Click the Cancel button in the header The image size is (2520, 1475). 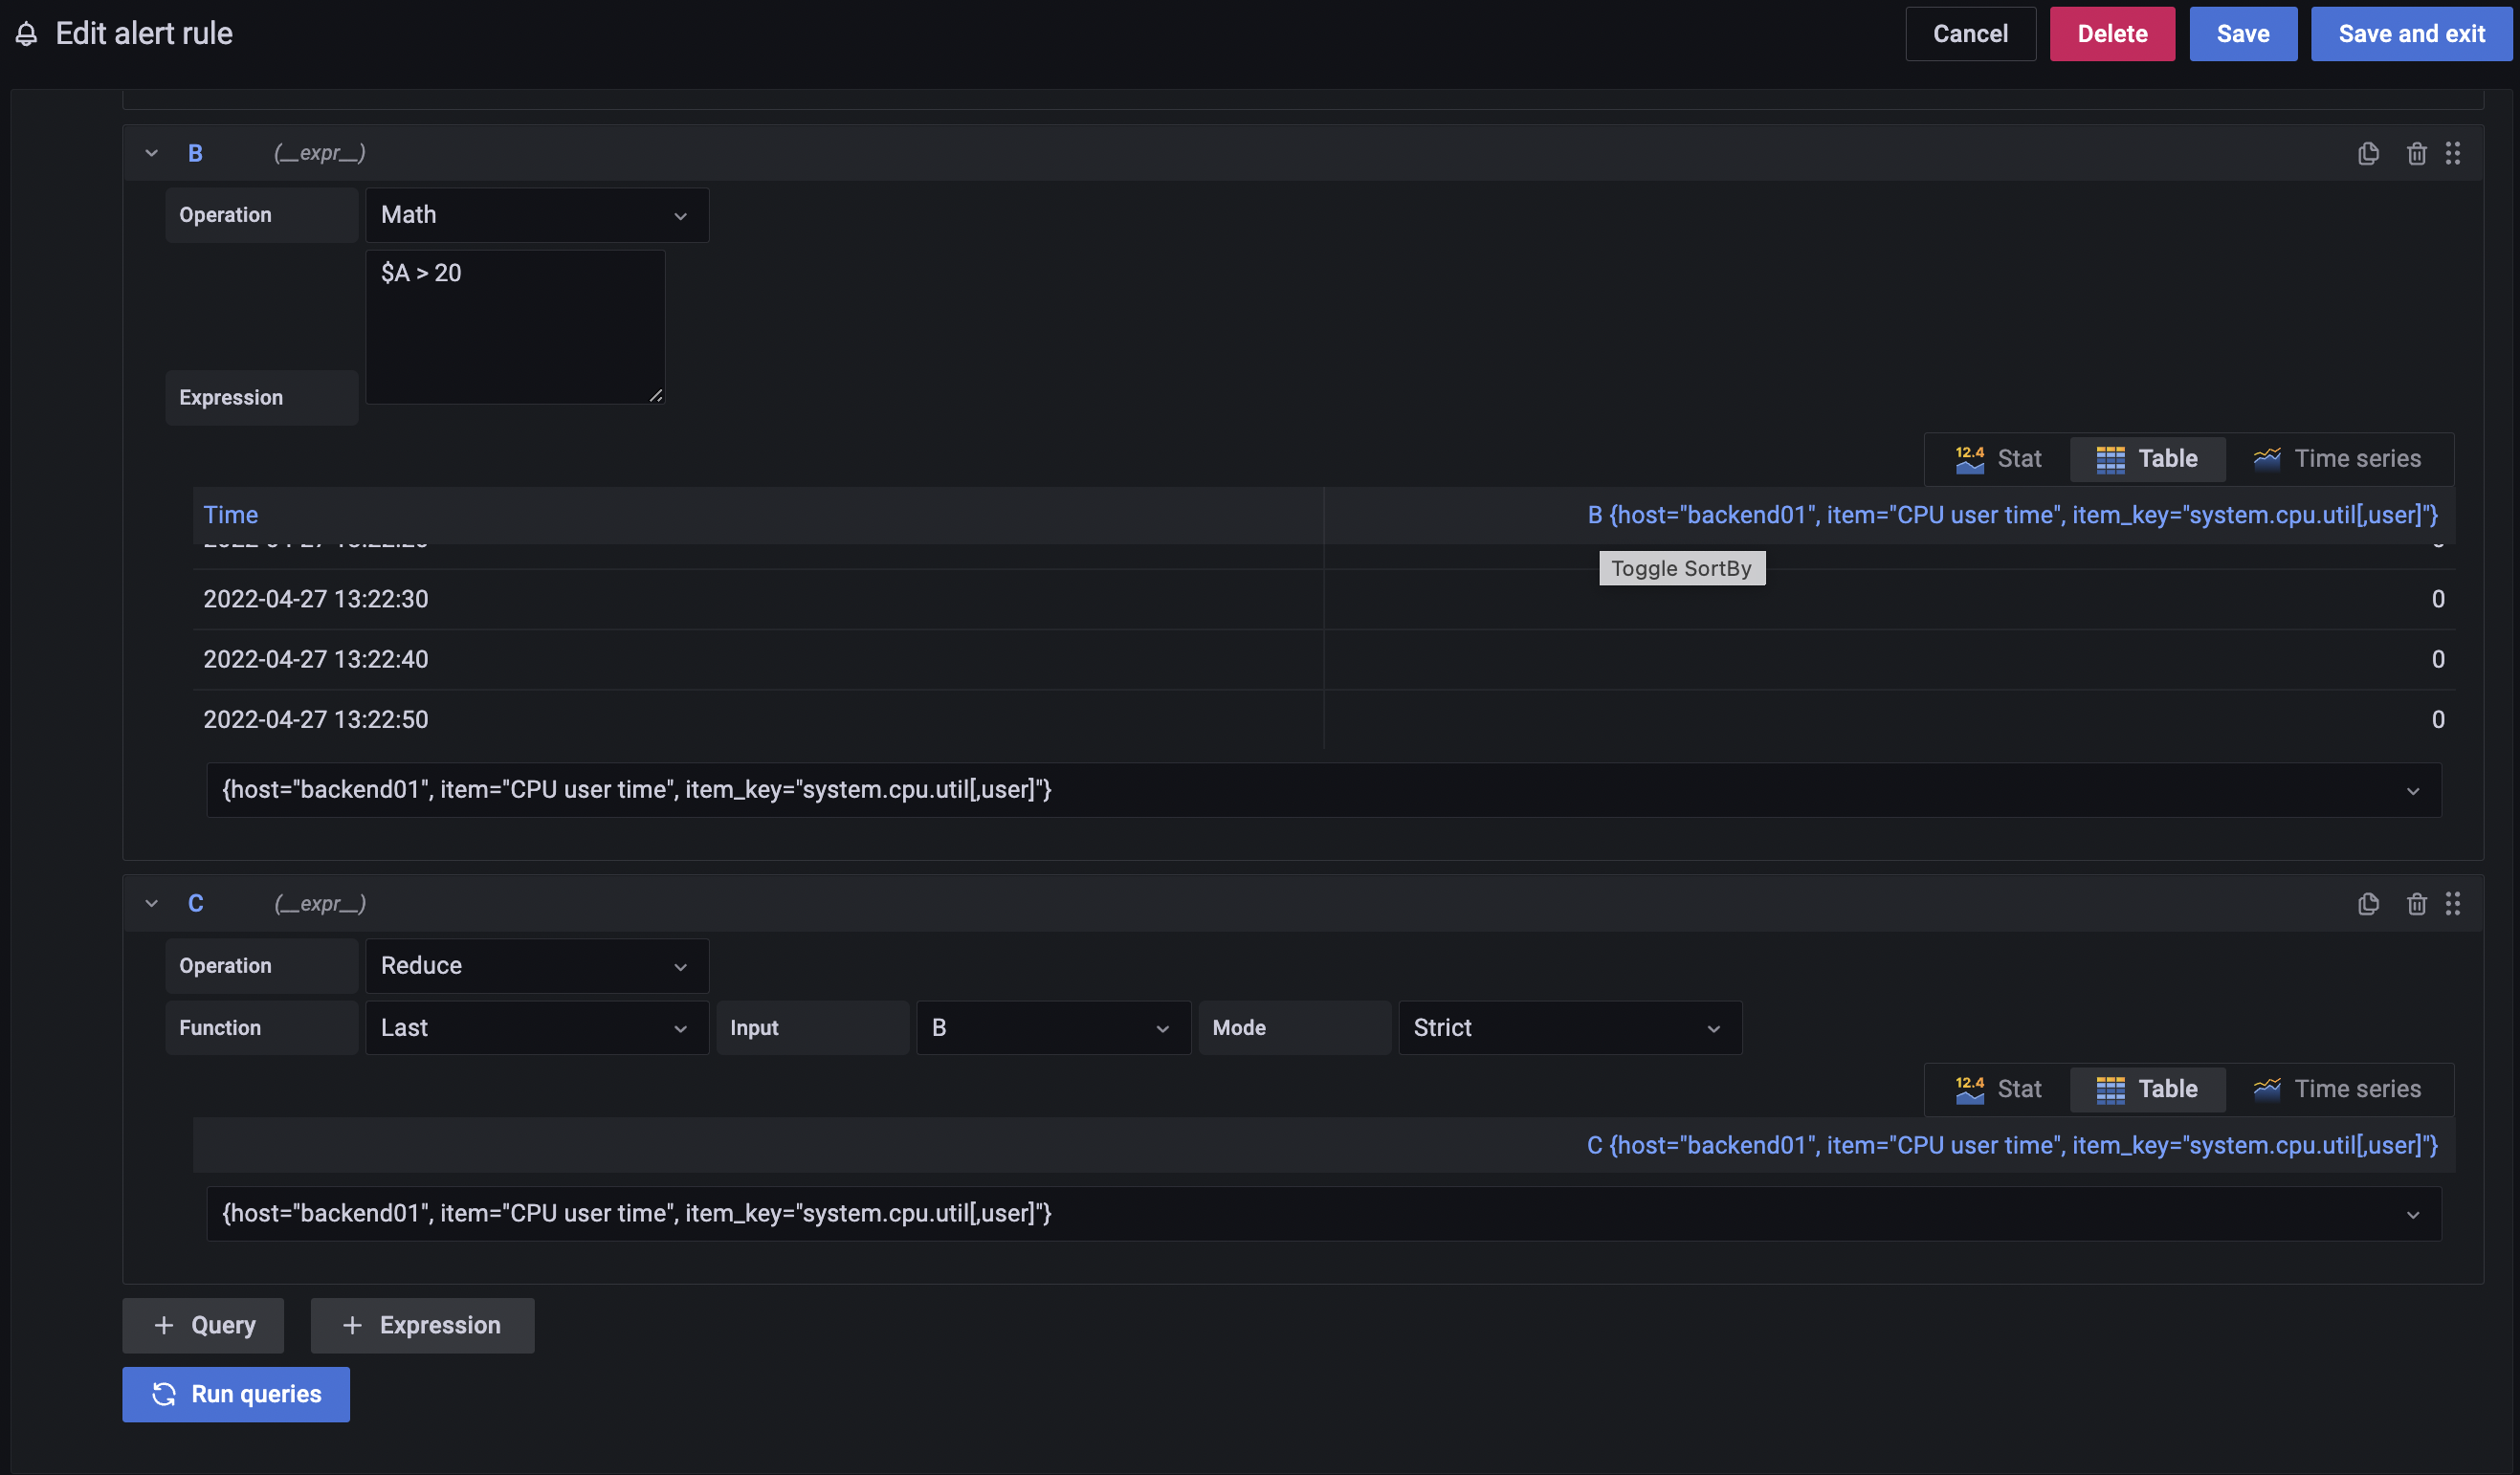1969,33
